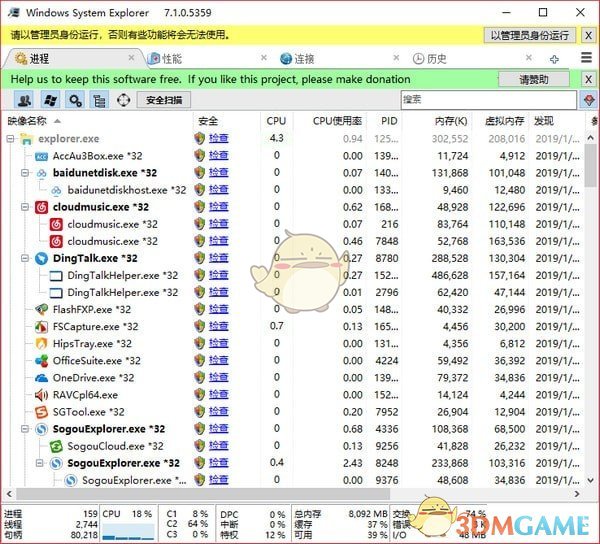
Task: Collapse the DingTalk.exe *32 tree node
Action: point(24,258)
